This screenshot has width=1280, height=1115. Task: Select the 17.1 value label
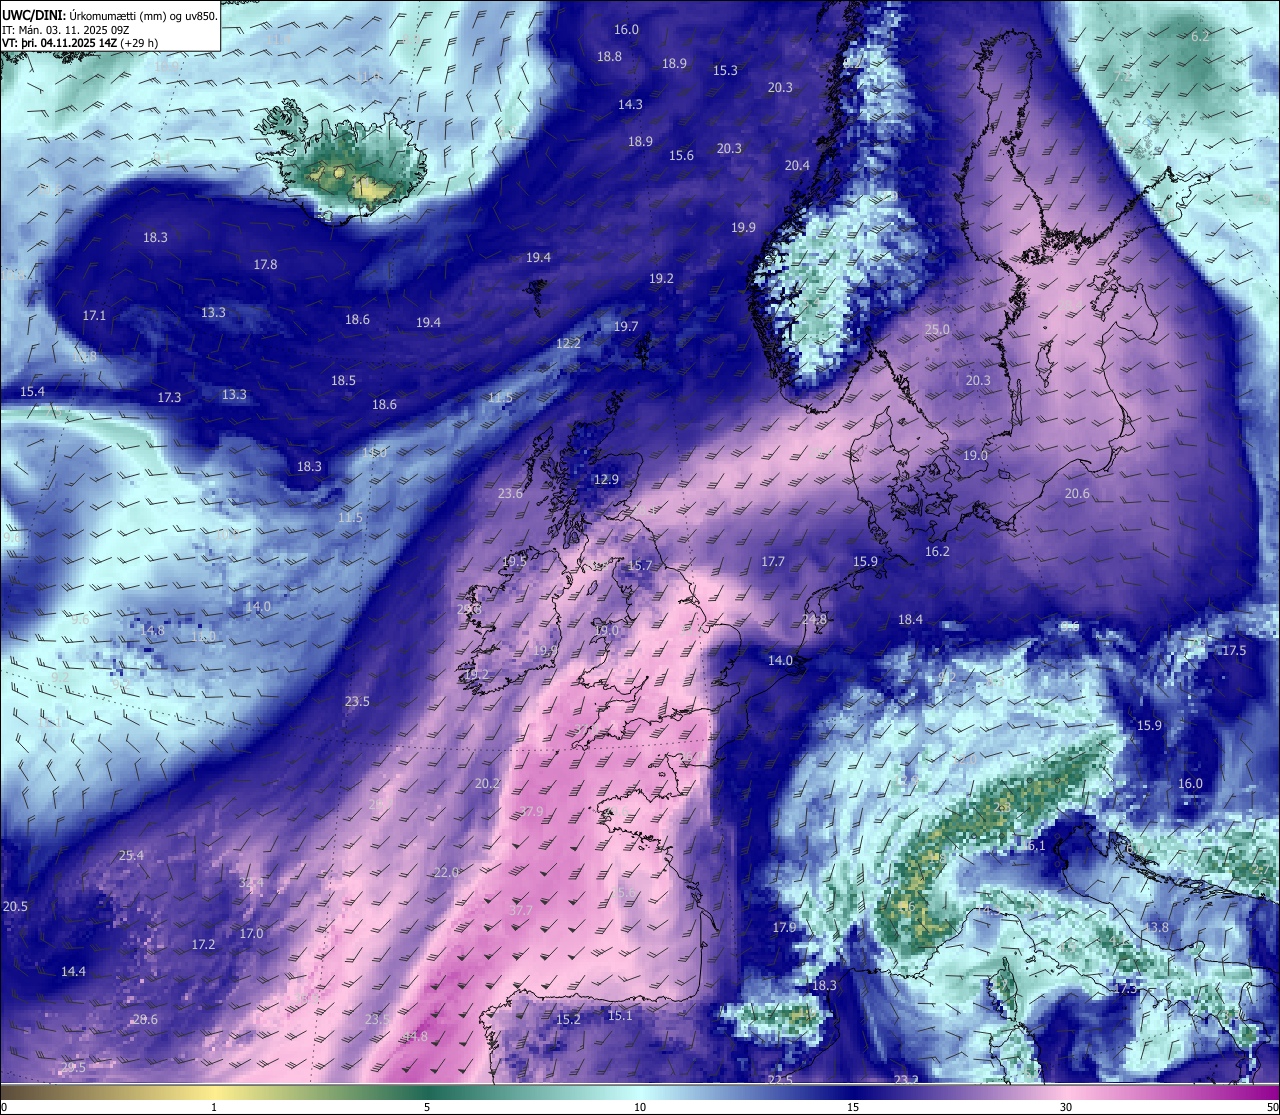click(94, 316)
